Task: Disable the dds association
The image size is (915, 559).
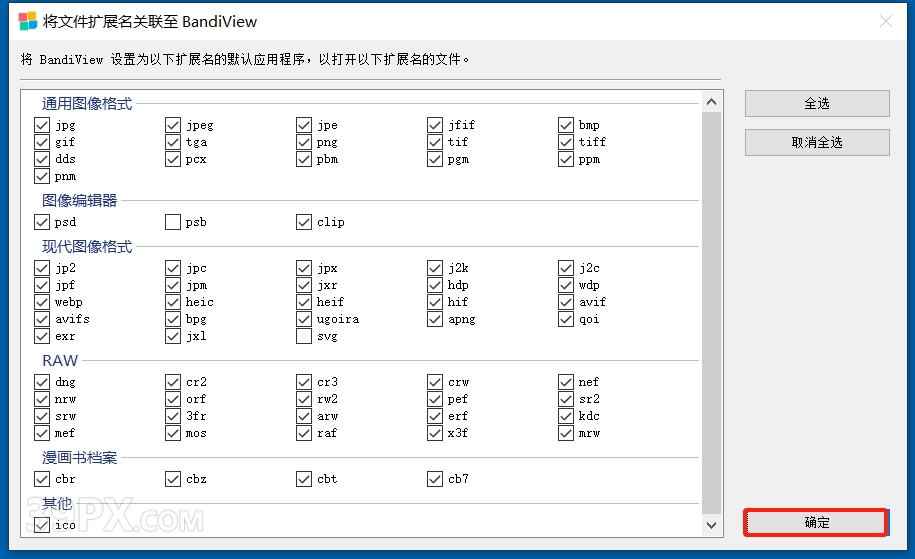Action: (42, 159)
